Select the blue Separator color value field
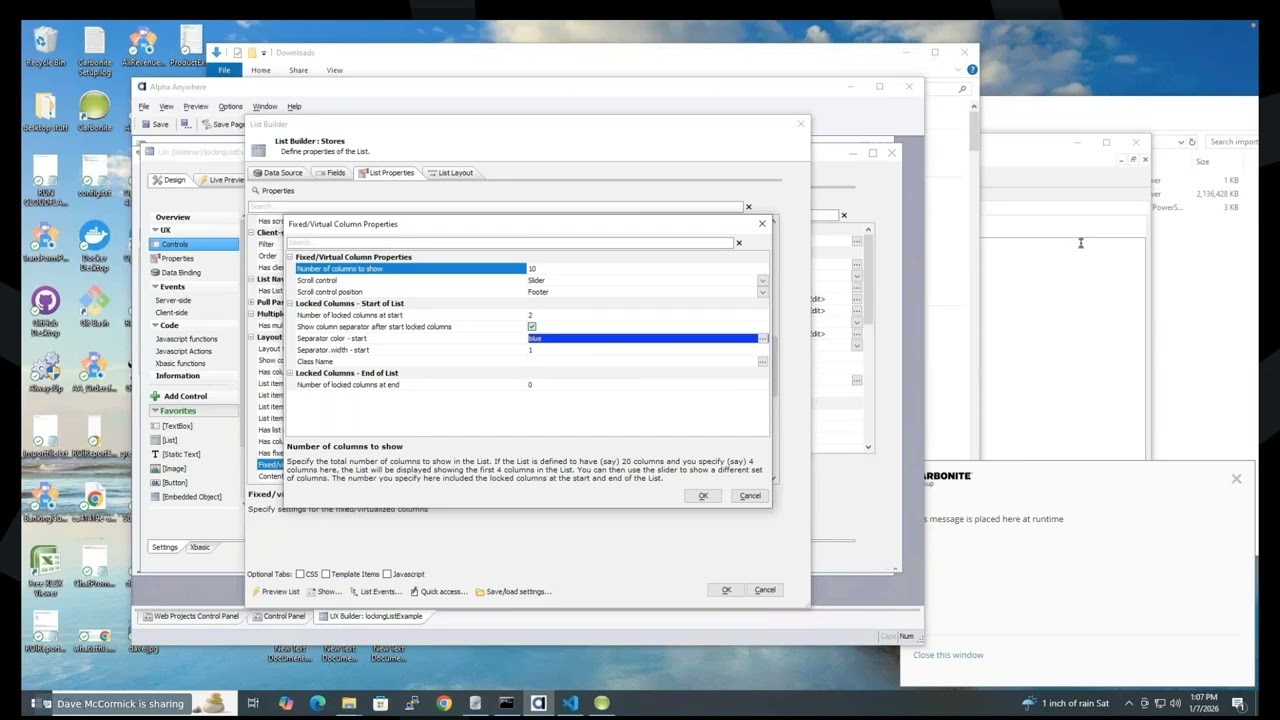 click(x=642, y=339)
